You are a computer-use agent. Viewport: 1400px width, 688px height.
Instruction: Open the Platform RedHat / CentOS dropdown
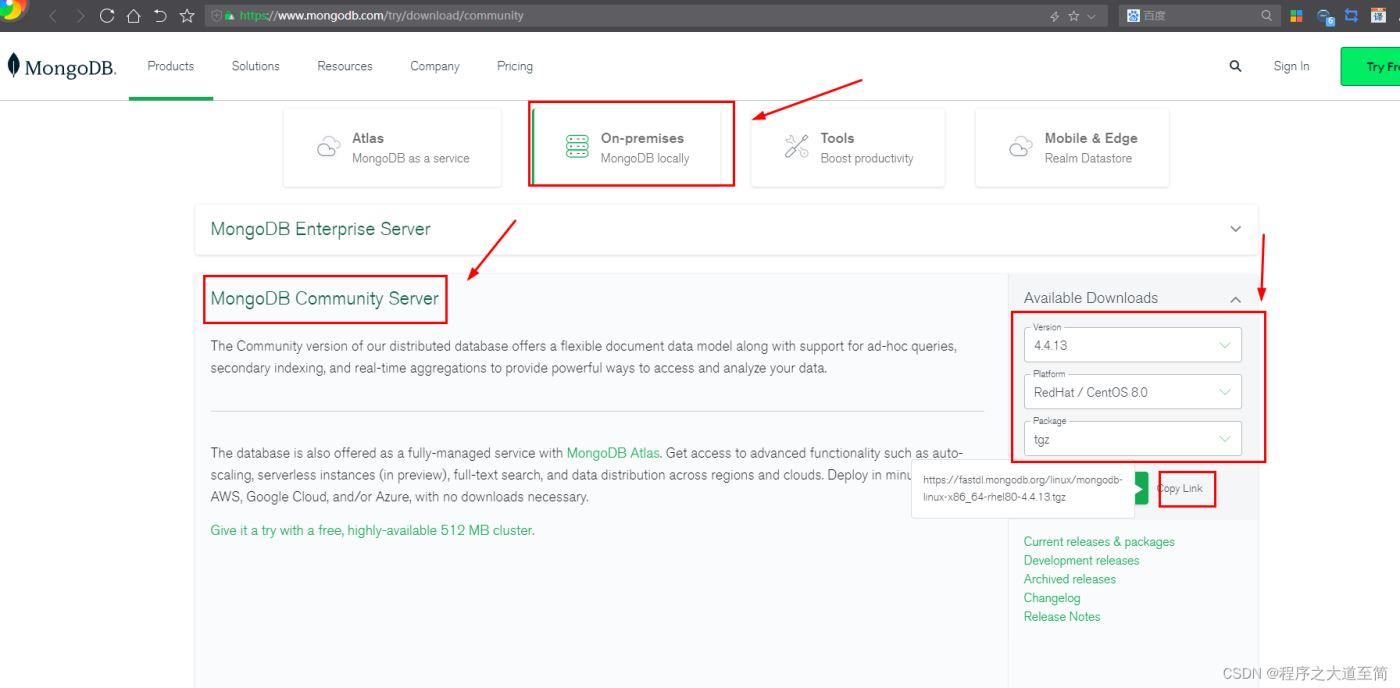[1132, 392]
